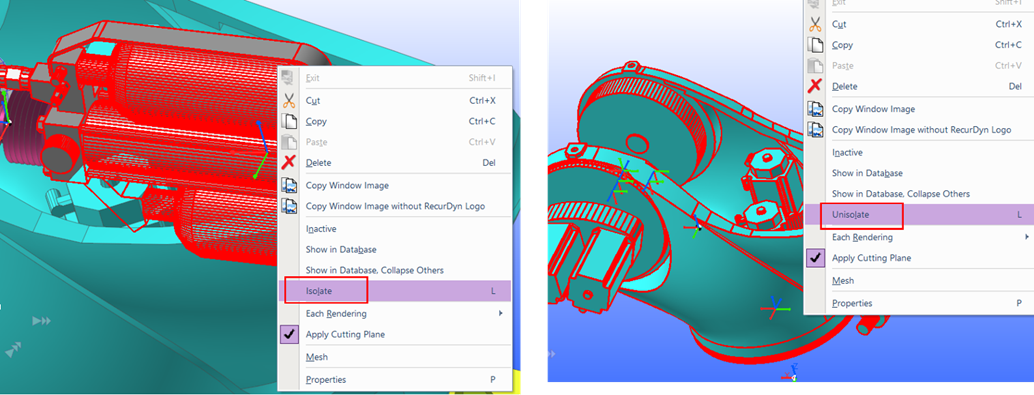This screenshot has height=395, width=1034.
Task: Open Mesh from the right context menu
Action: pyautogui.click(x=843, y=280)
